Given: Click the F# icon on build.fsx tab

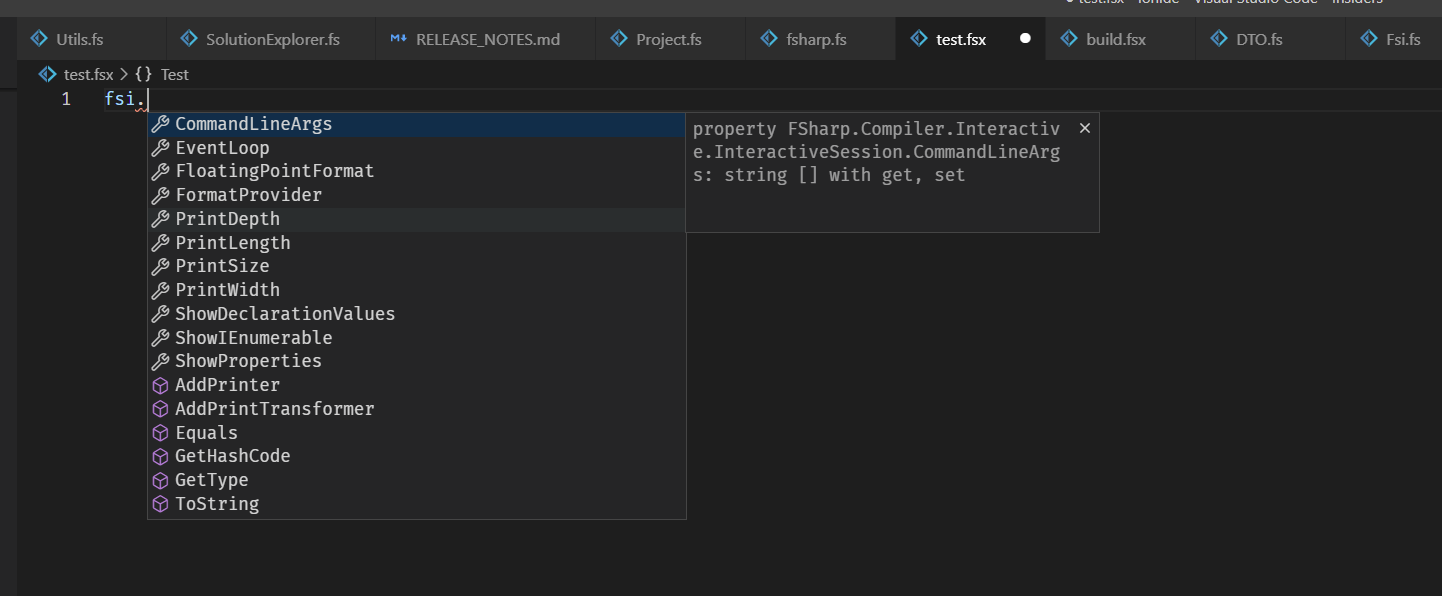Looking at the screenshot, I should tap(1069, 39).
